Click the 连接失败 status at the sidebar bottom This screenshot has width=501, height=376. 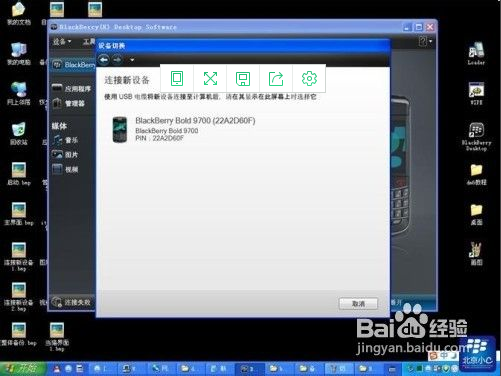71,302
